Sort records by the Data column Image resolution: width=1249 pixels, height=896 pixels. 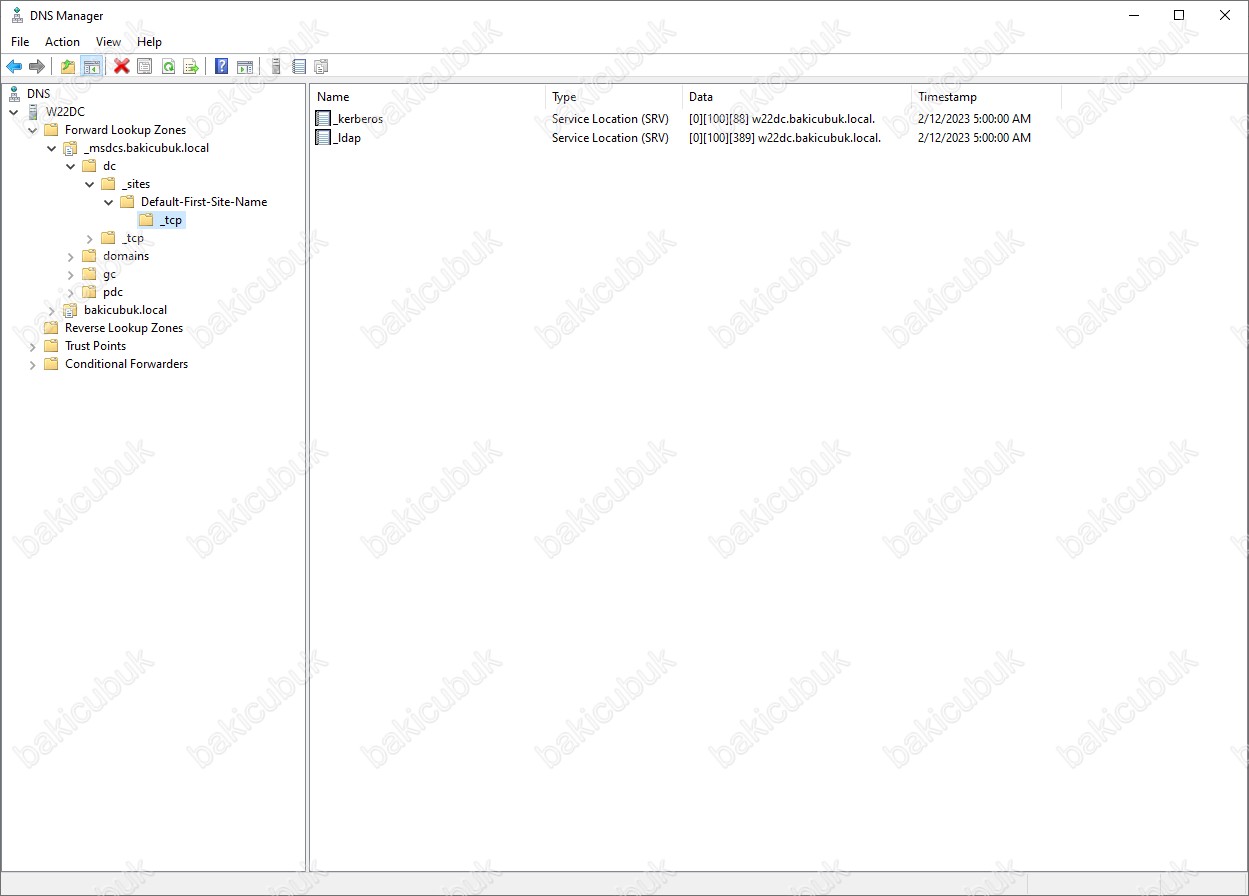pyautogui.click(x=797, y=97)
